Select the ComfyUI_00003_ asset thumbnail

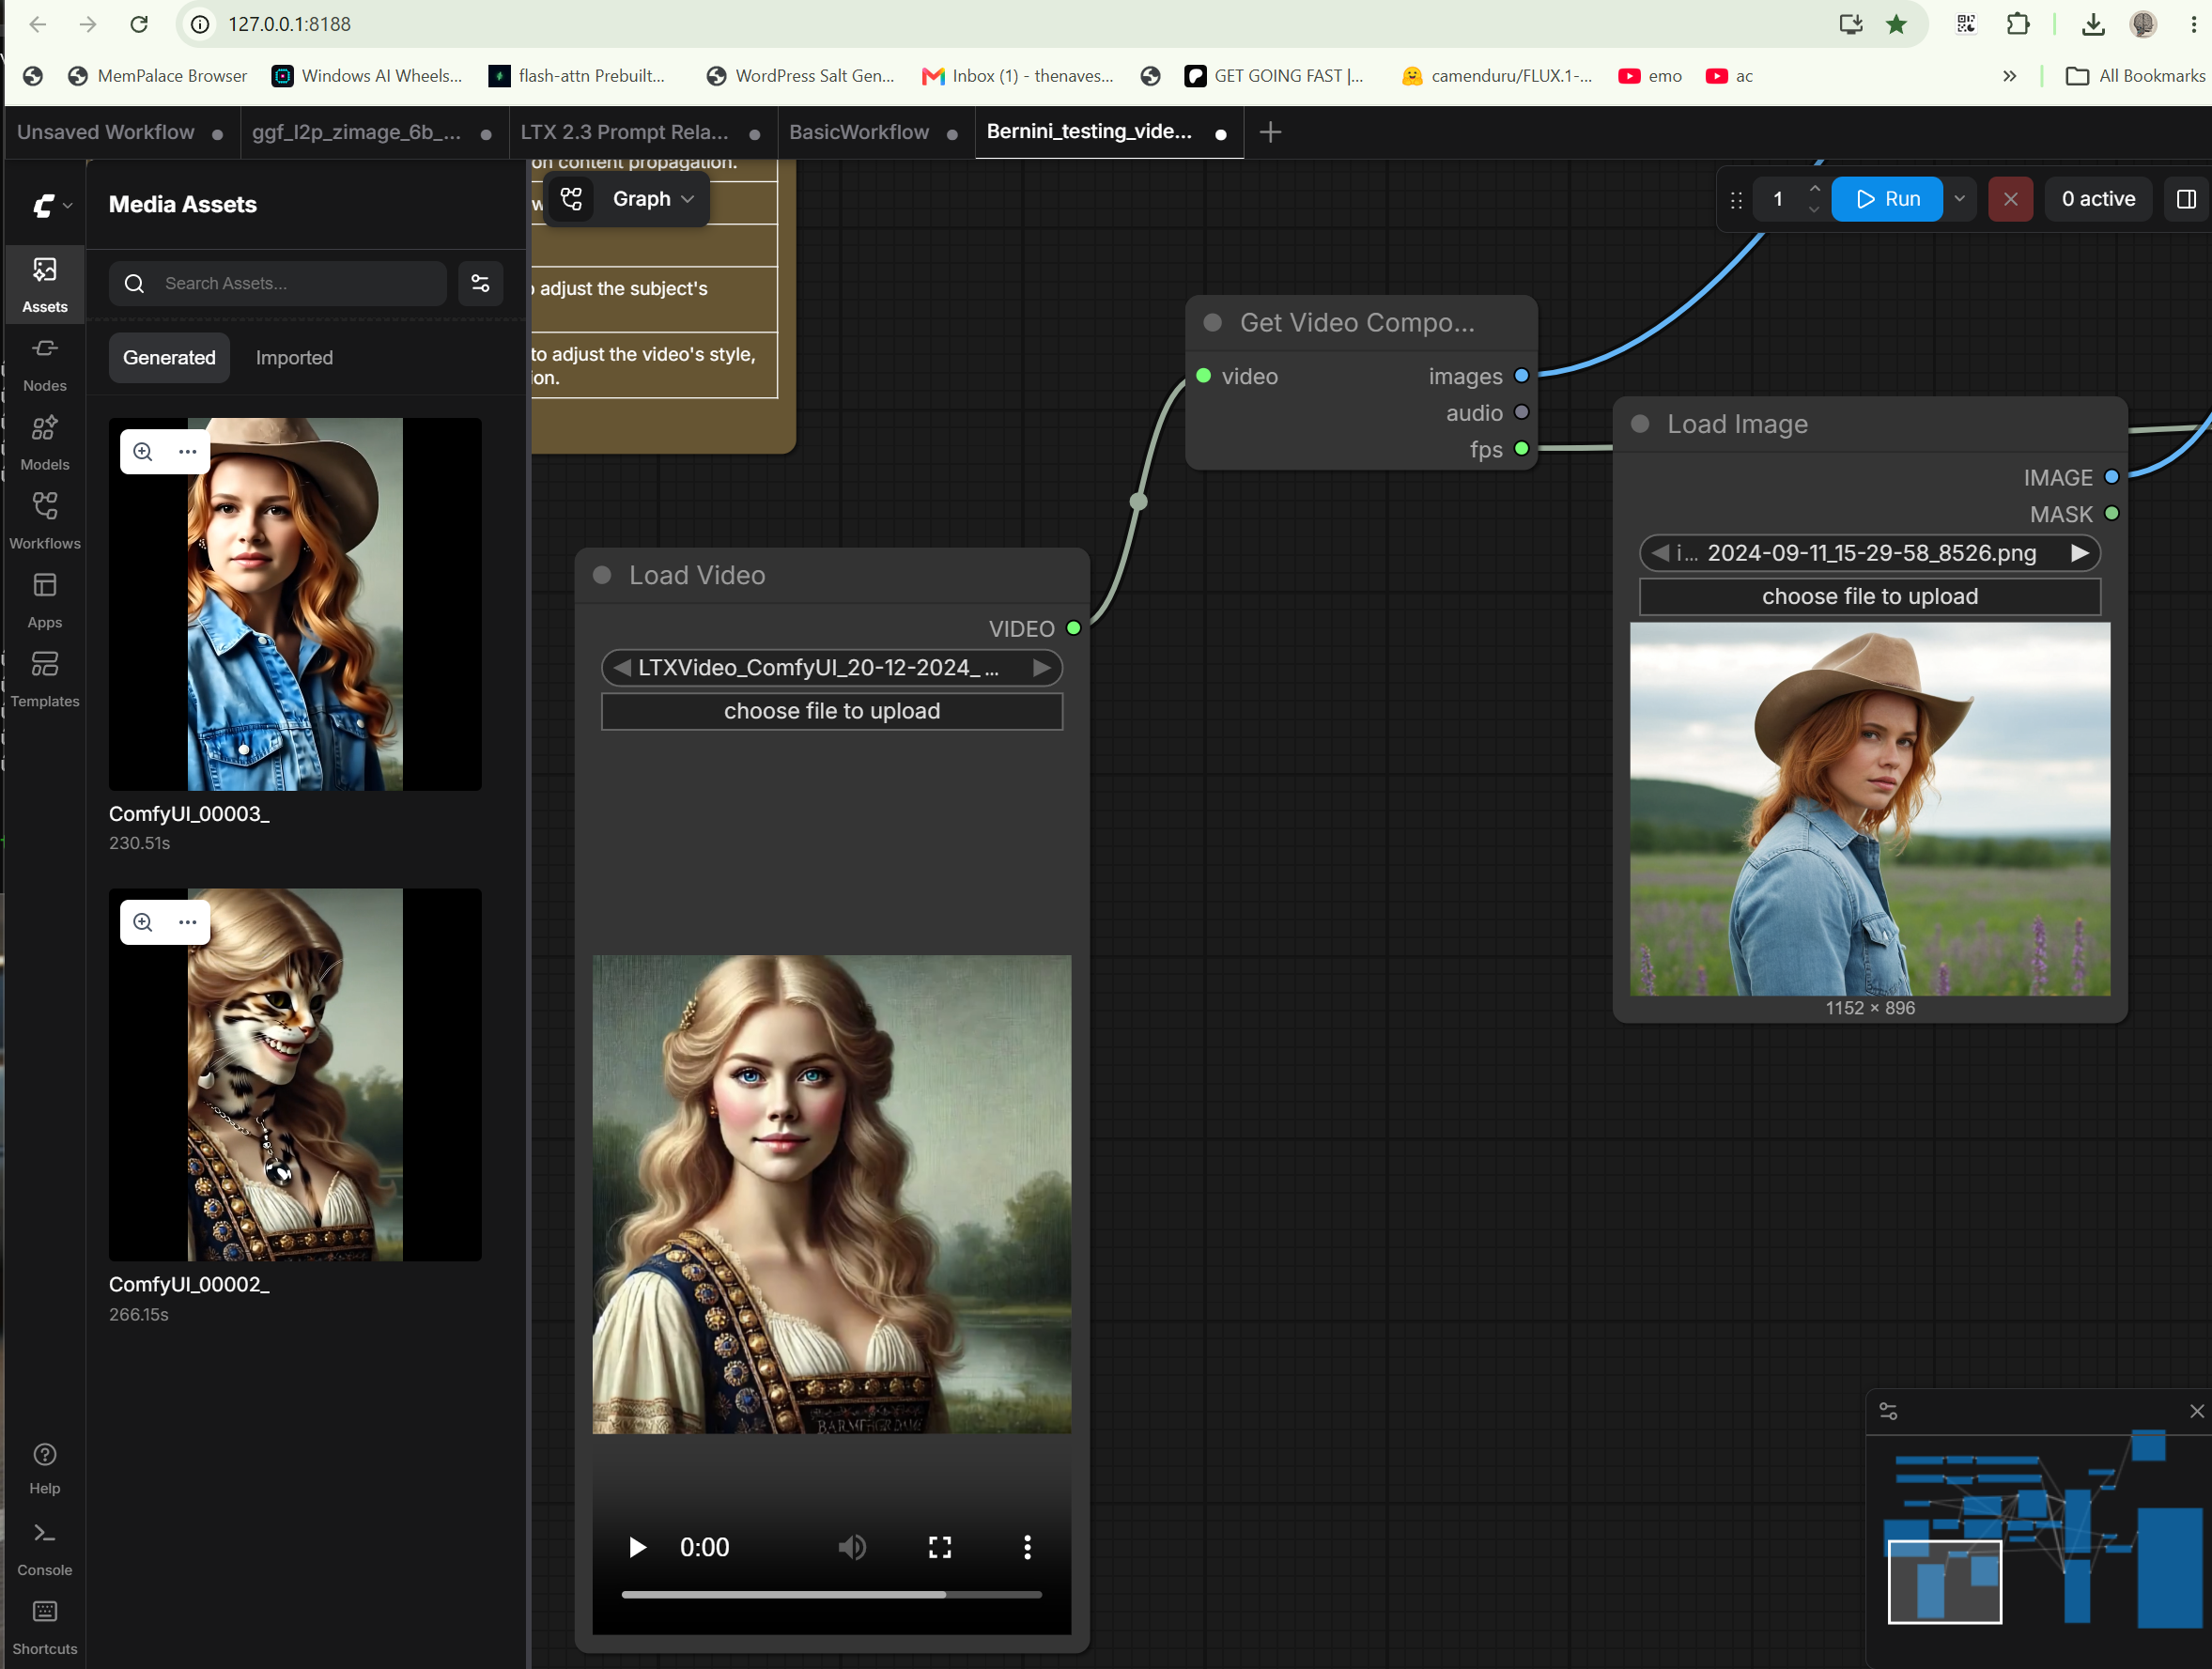point(295,604)
